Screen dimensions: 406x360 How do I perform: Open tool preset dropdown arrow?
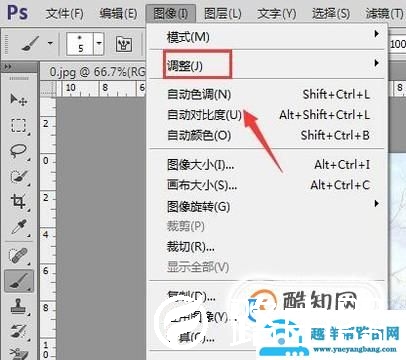[50, 43]
